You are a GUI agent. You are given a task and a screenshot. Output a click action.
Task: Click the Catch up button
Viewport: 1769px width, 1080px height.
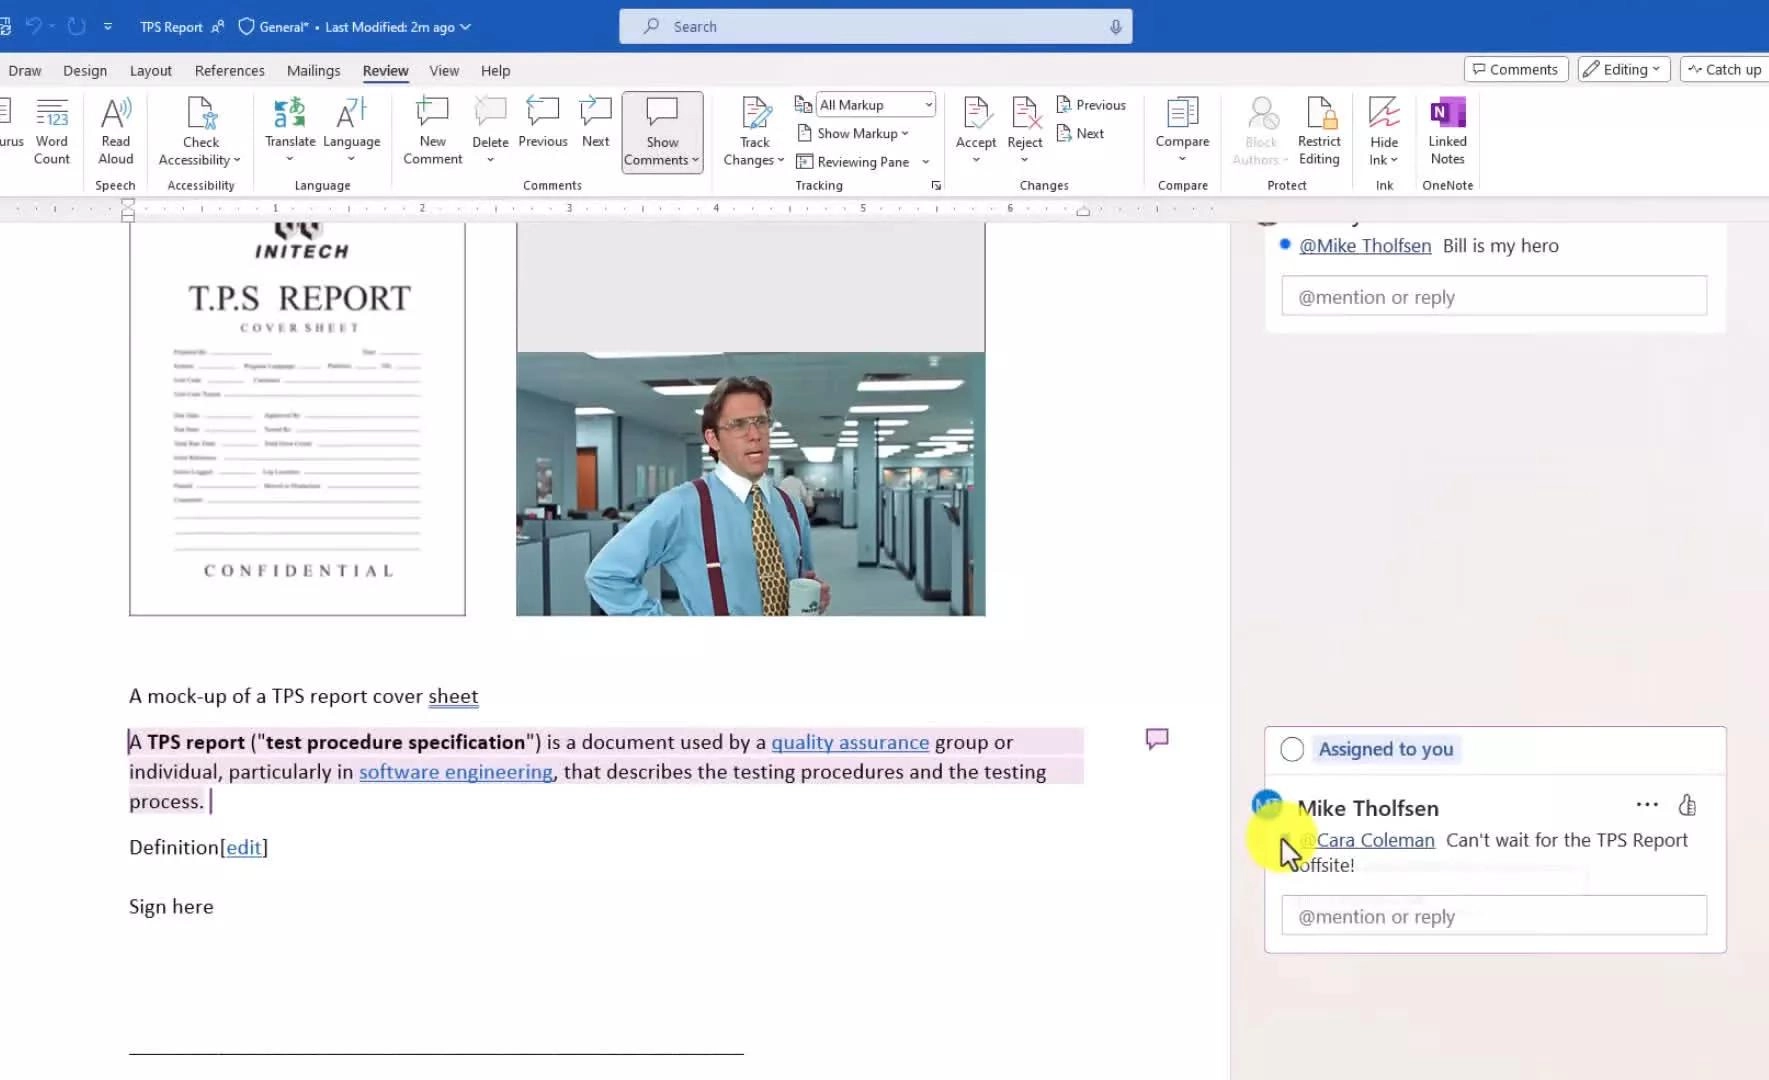(1724, 69)
